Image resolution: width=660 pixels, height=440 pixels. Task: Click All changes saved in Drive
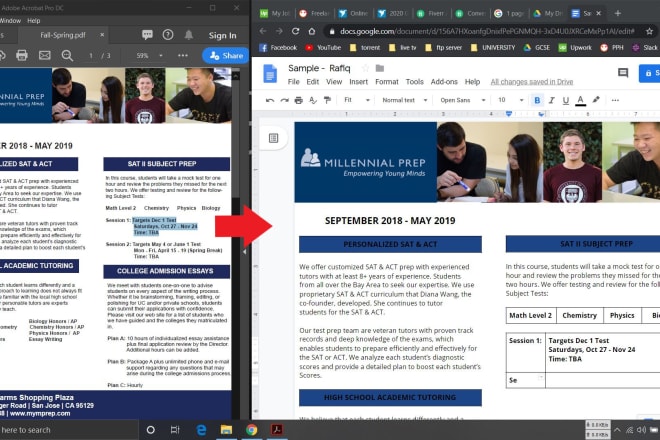532,82
